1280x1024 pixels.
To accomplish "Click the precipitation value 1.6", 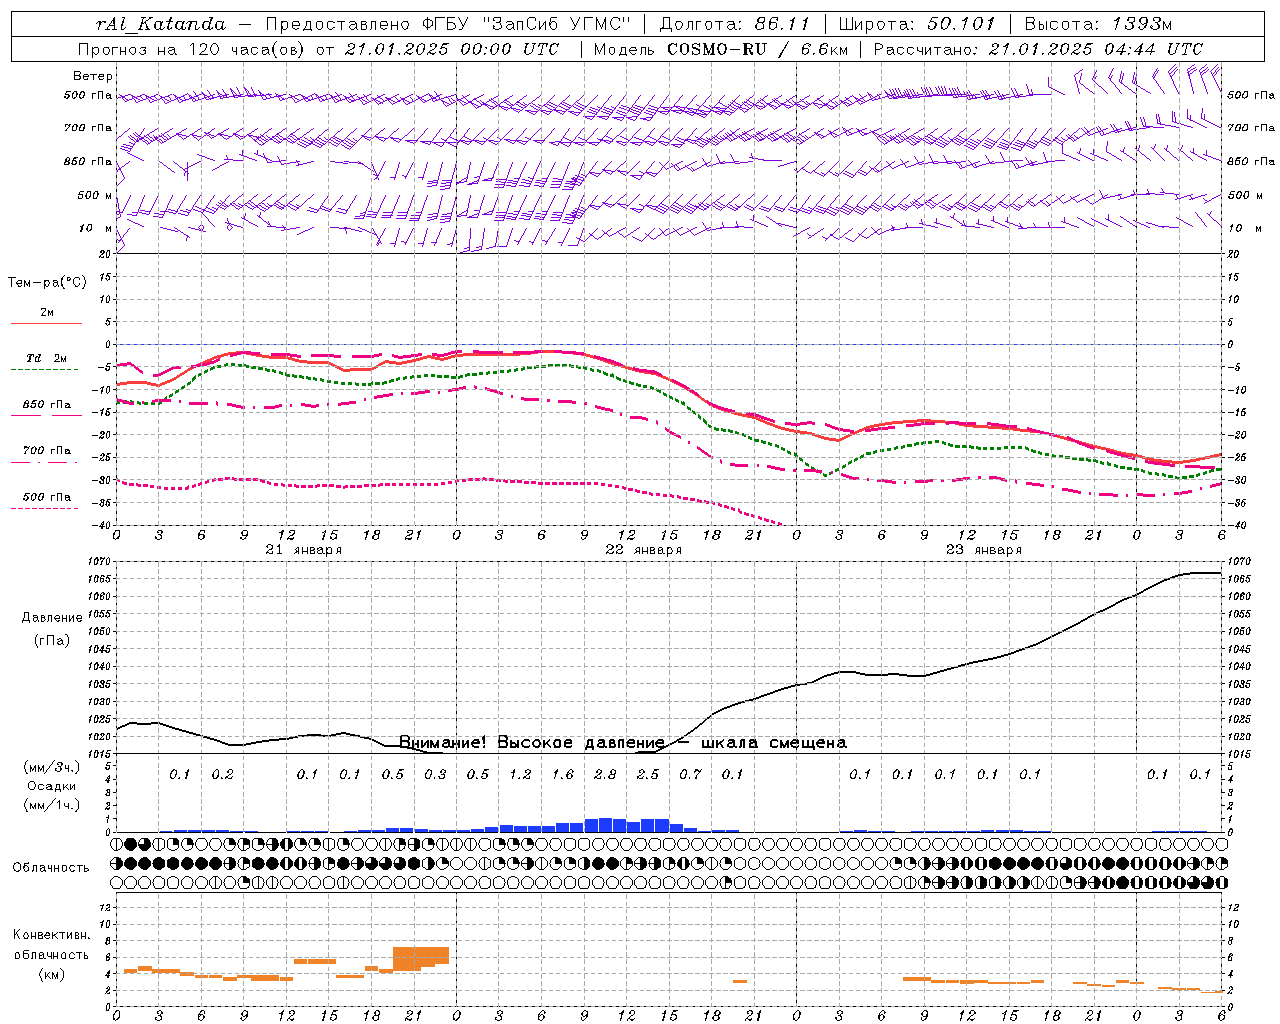I will pos(563,774).
